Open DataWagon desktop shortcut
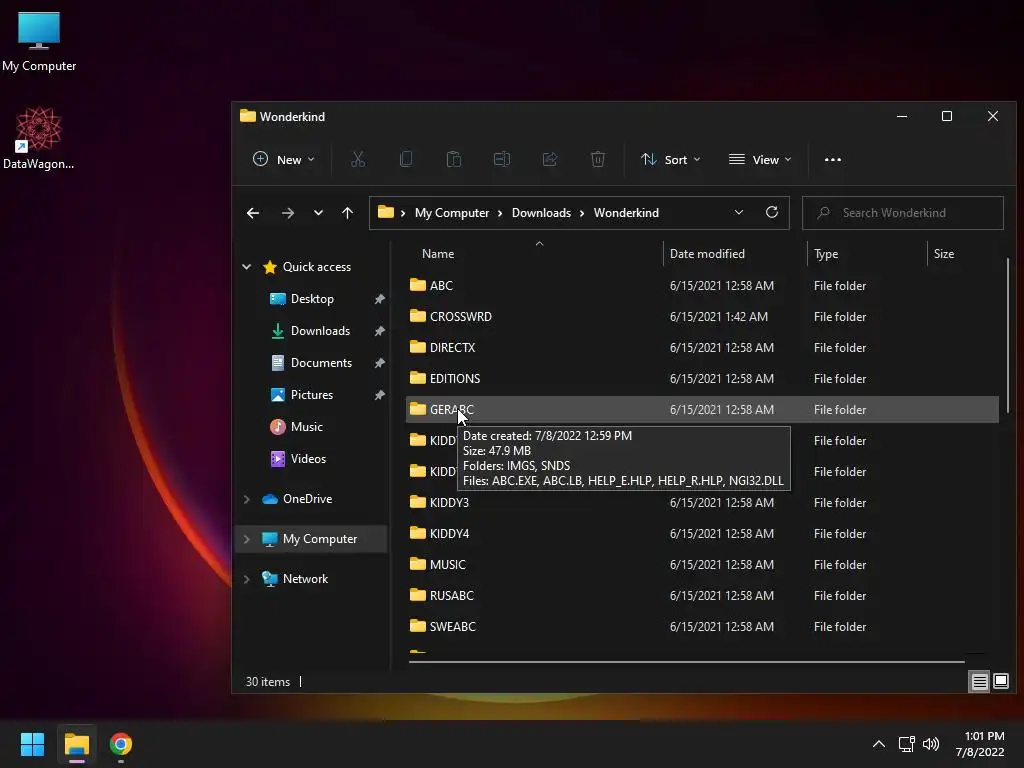Image resolution: width=1024 pixels, height=768 pixels. click(x=39, y=138)
